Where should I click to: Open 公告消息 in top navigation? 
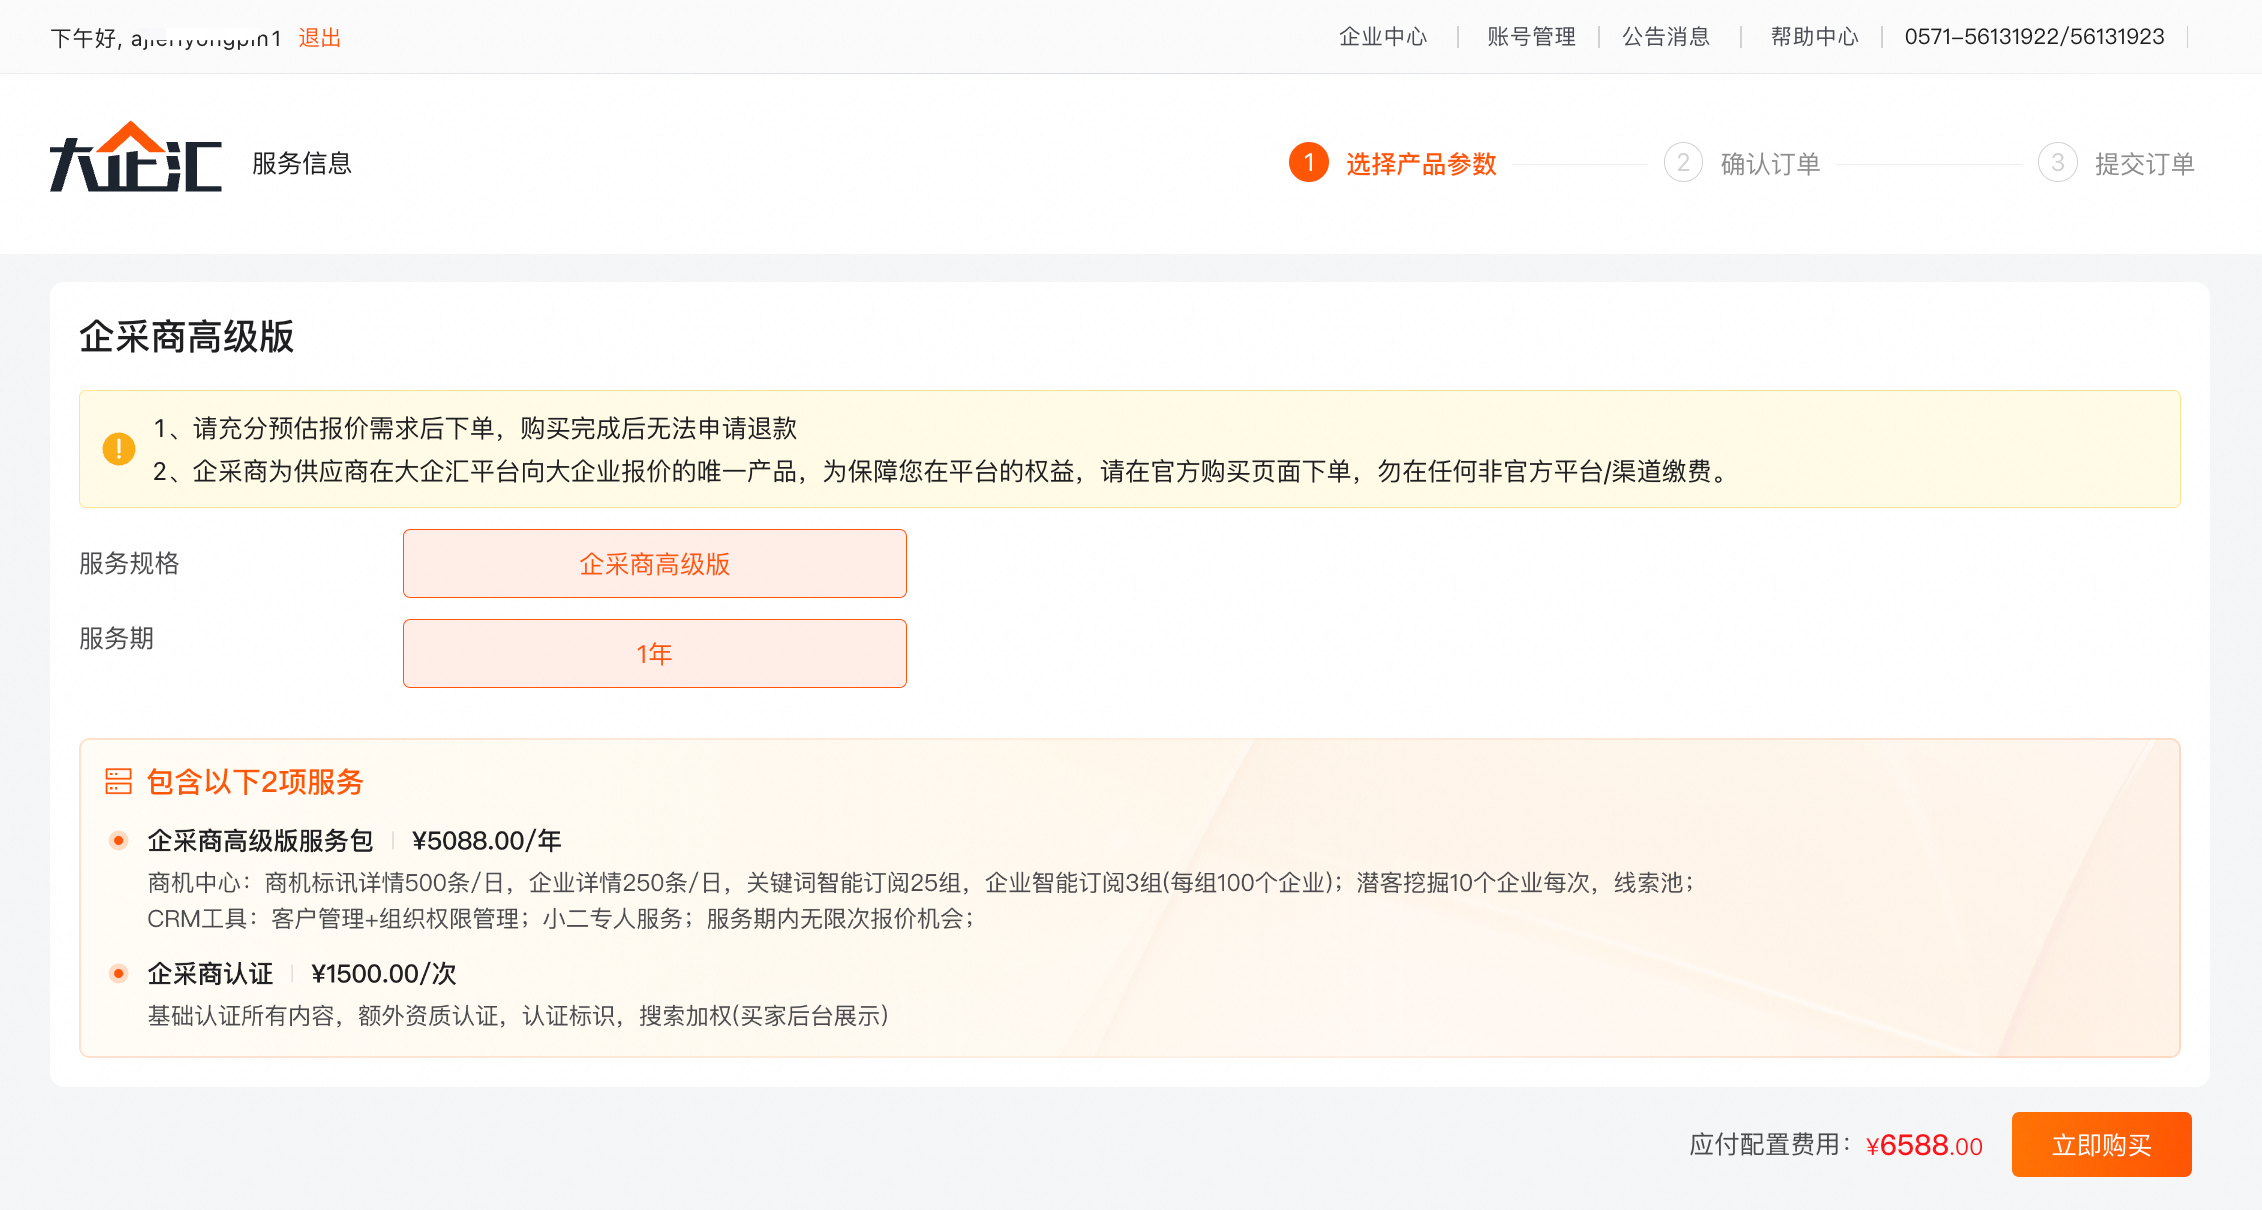click(x=1666, y=37)
